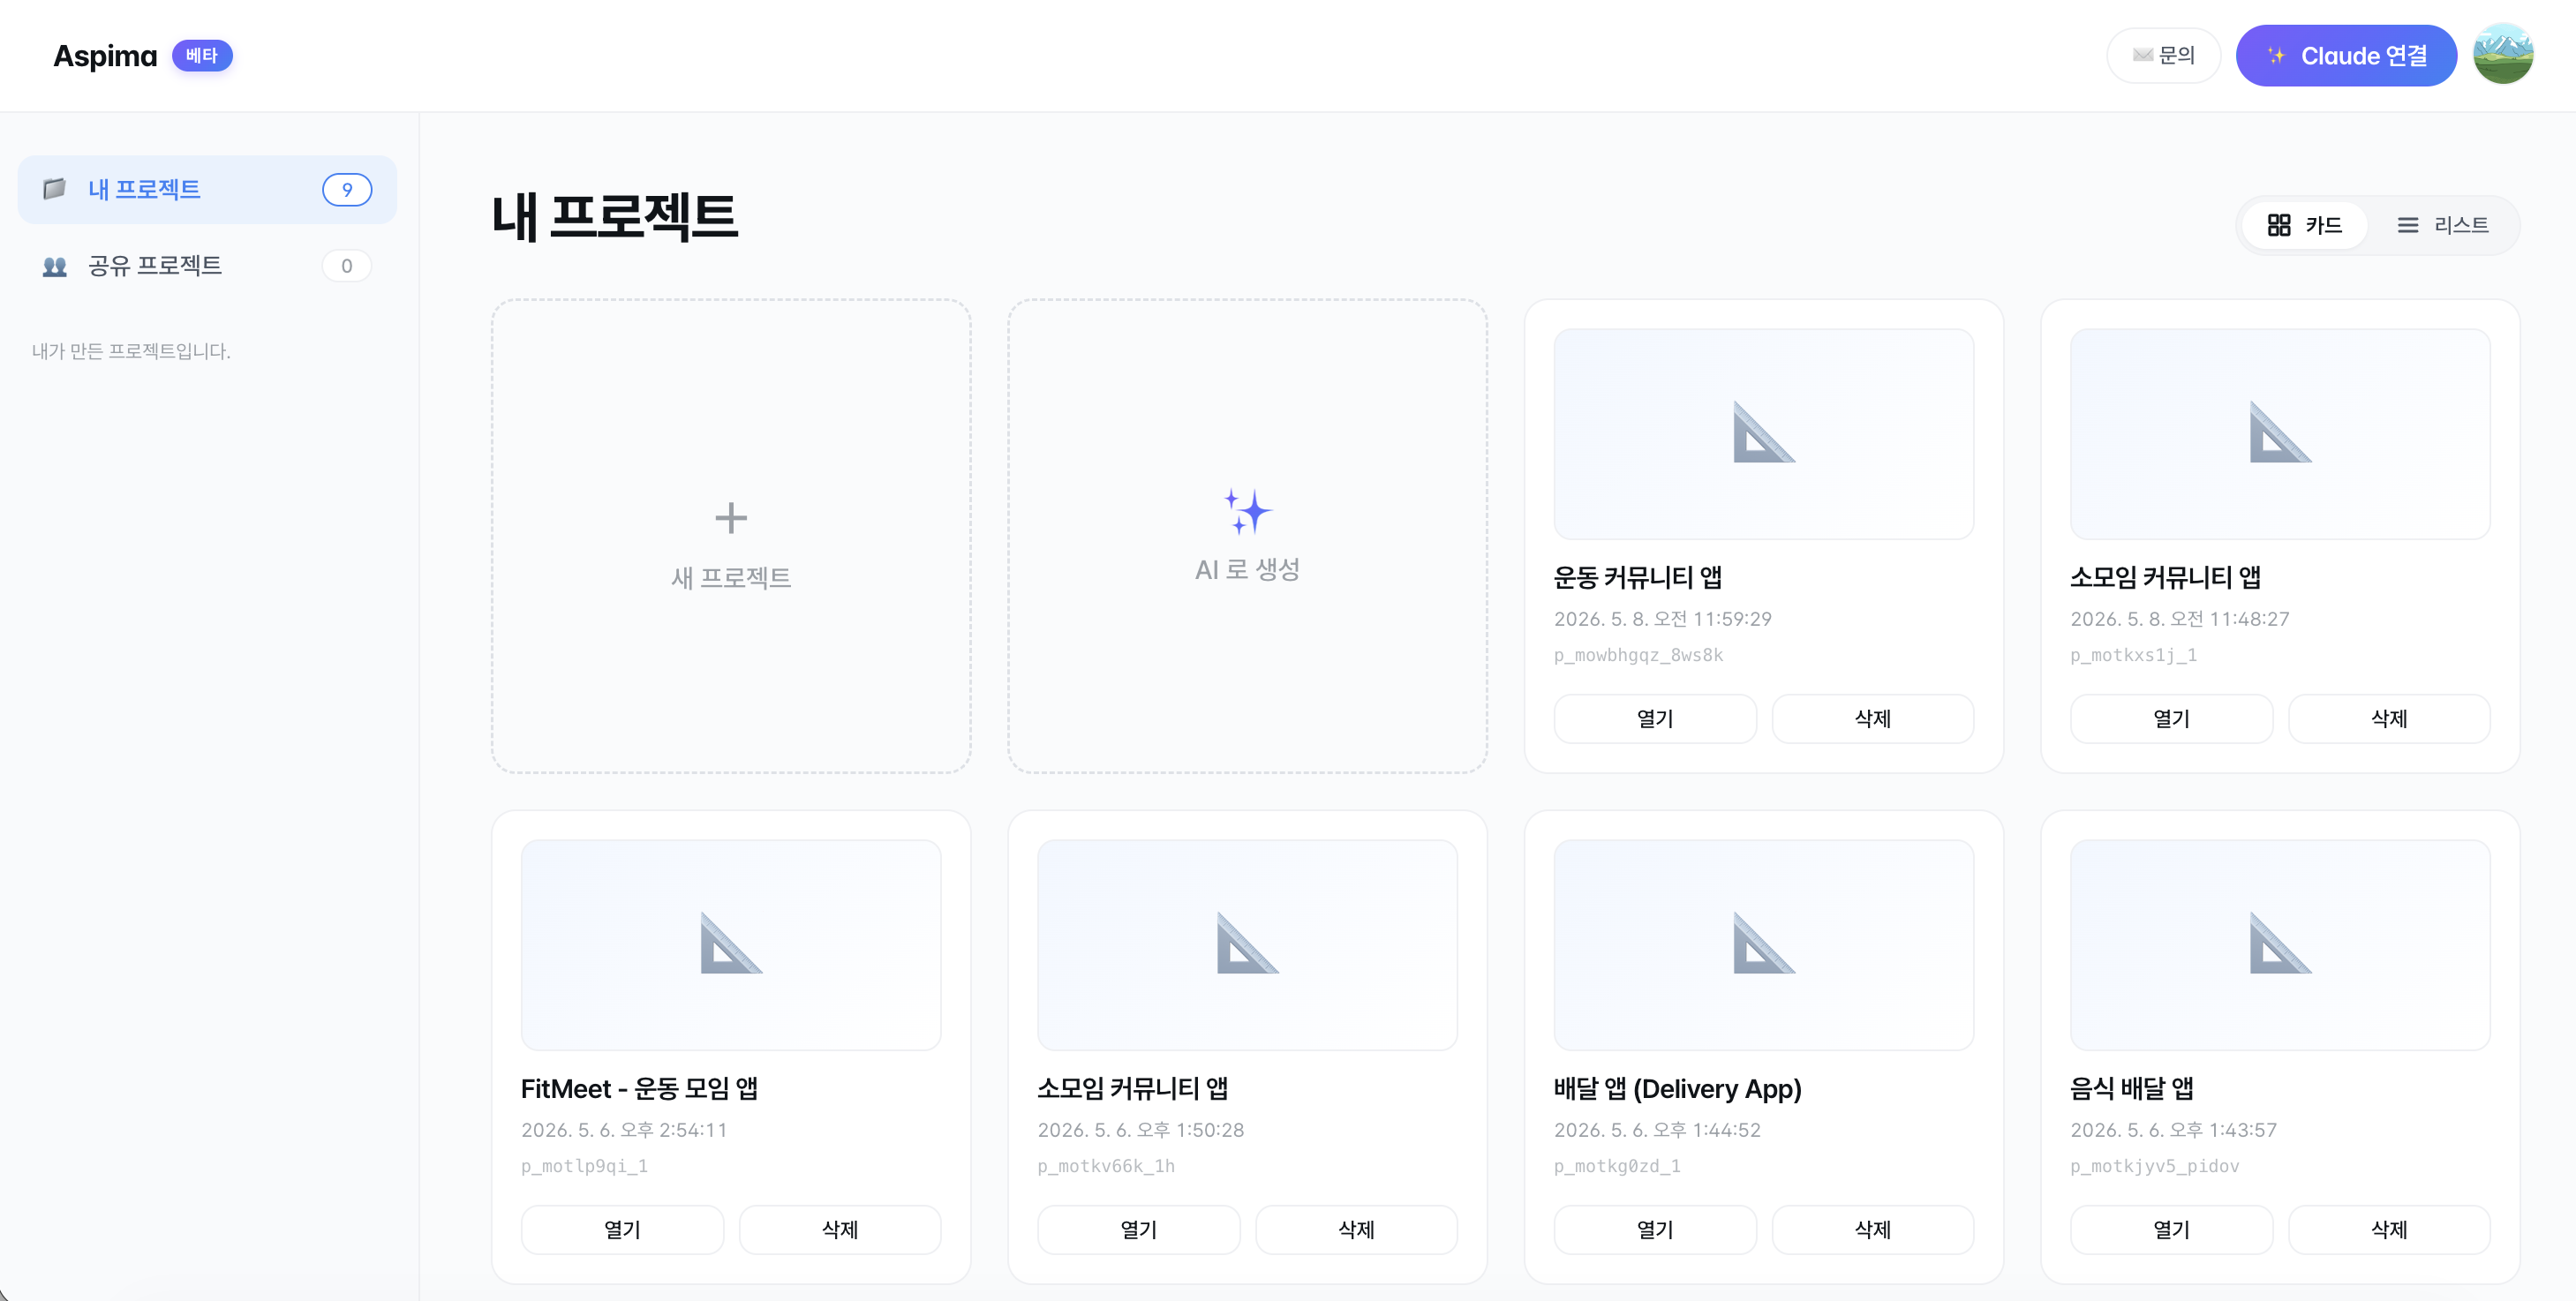Image resolution: width=2576 pixels, height=1301 pixels.
Task: Click 삭제 for FitMeet - 운동 모임 앱
Action: pos(840,1230)
